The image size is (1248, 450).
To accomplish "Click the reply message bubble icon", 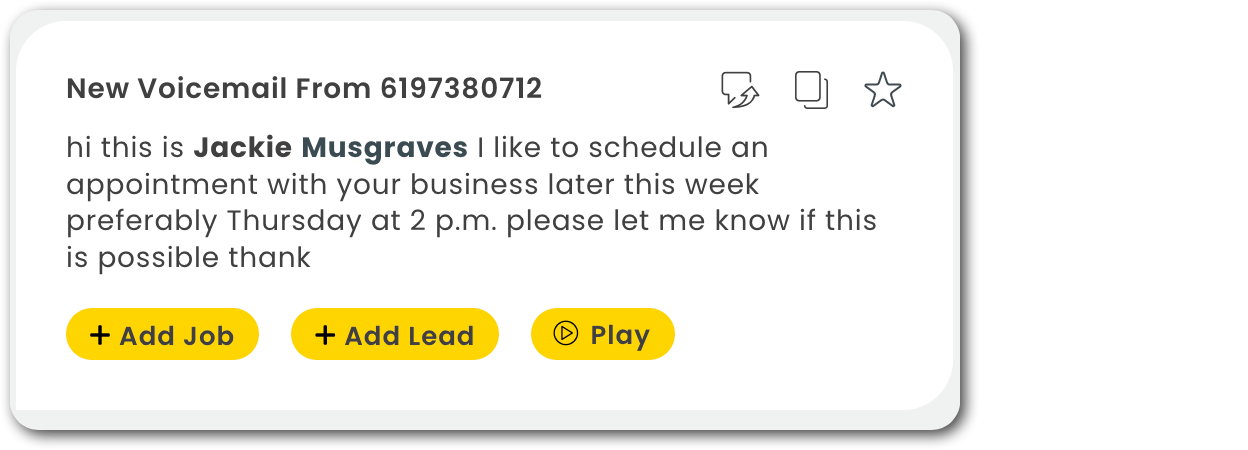I will pyautogui.click(x=740, y=90).
